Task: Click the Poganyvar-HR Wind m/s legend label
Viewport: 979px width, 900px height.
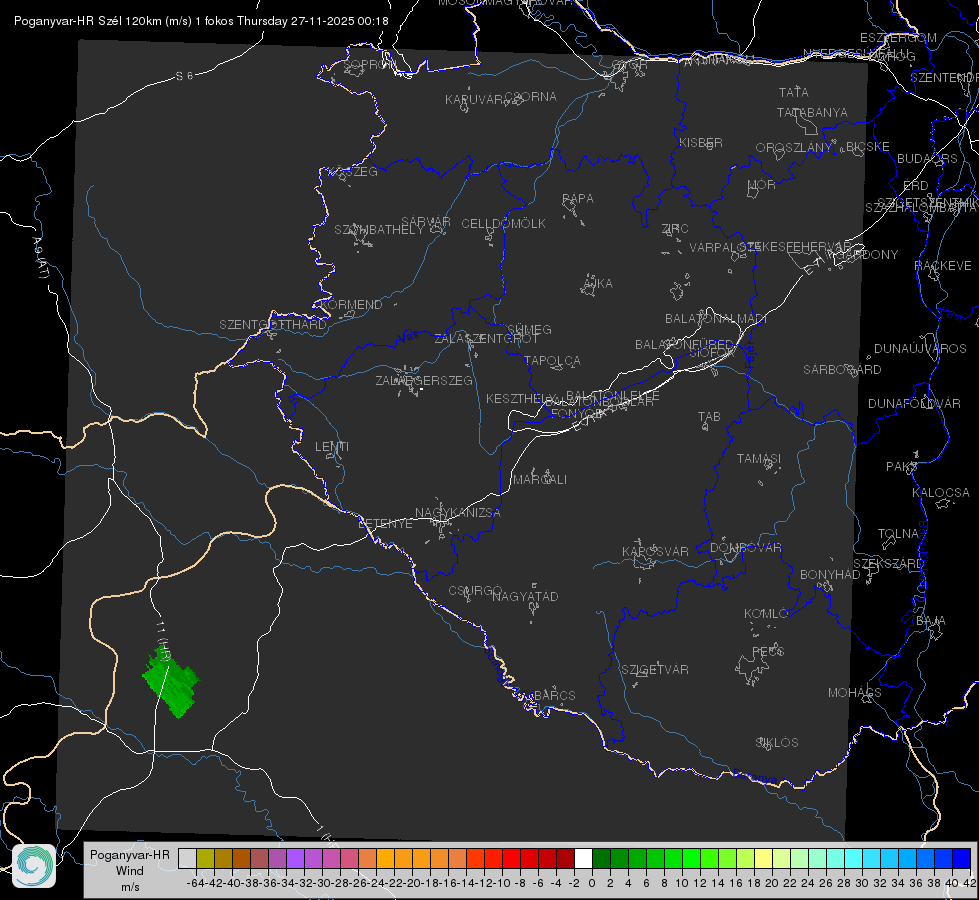Action: [130, 870]
